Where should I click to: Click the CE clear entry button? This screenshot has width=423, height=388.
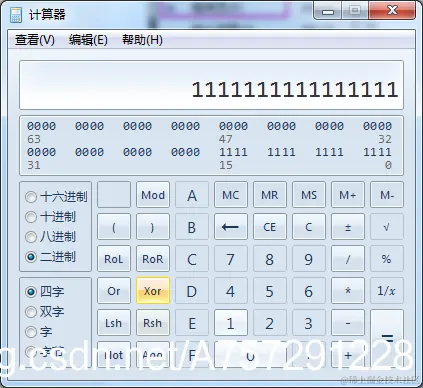click(270, 227)
